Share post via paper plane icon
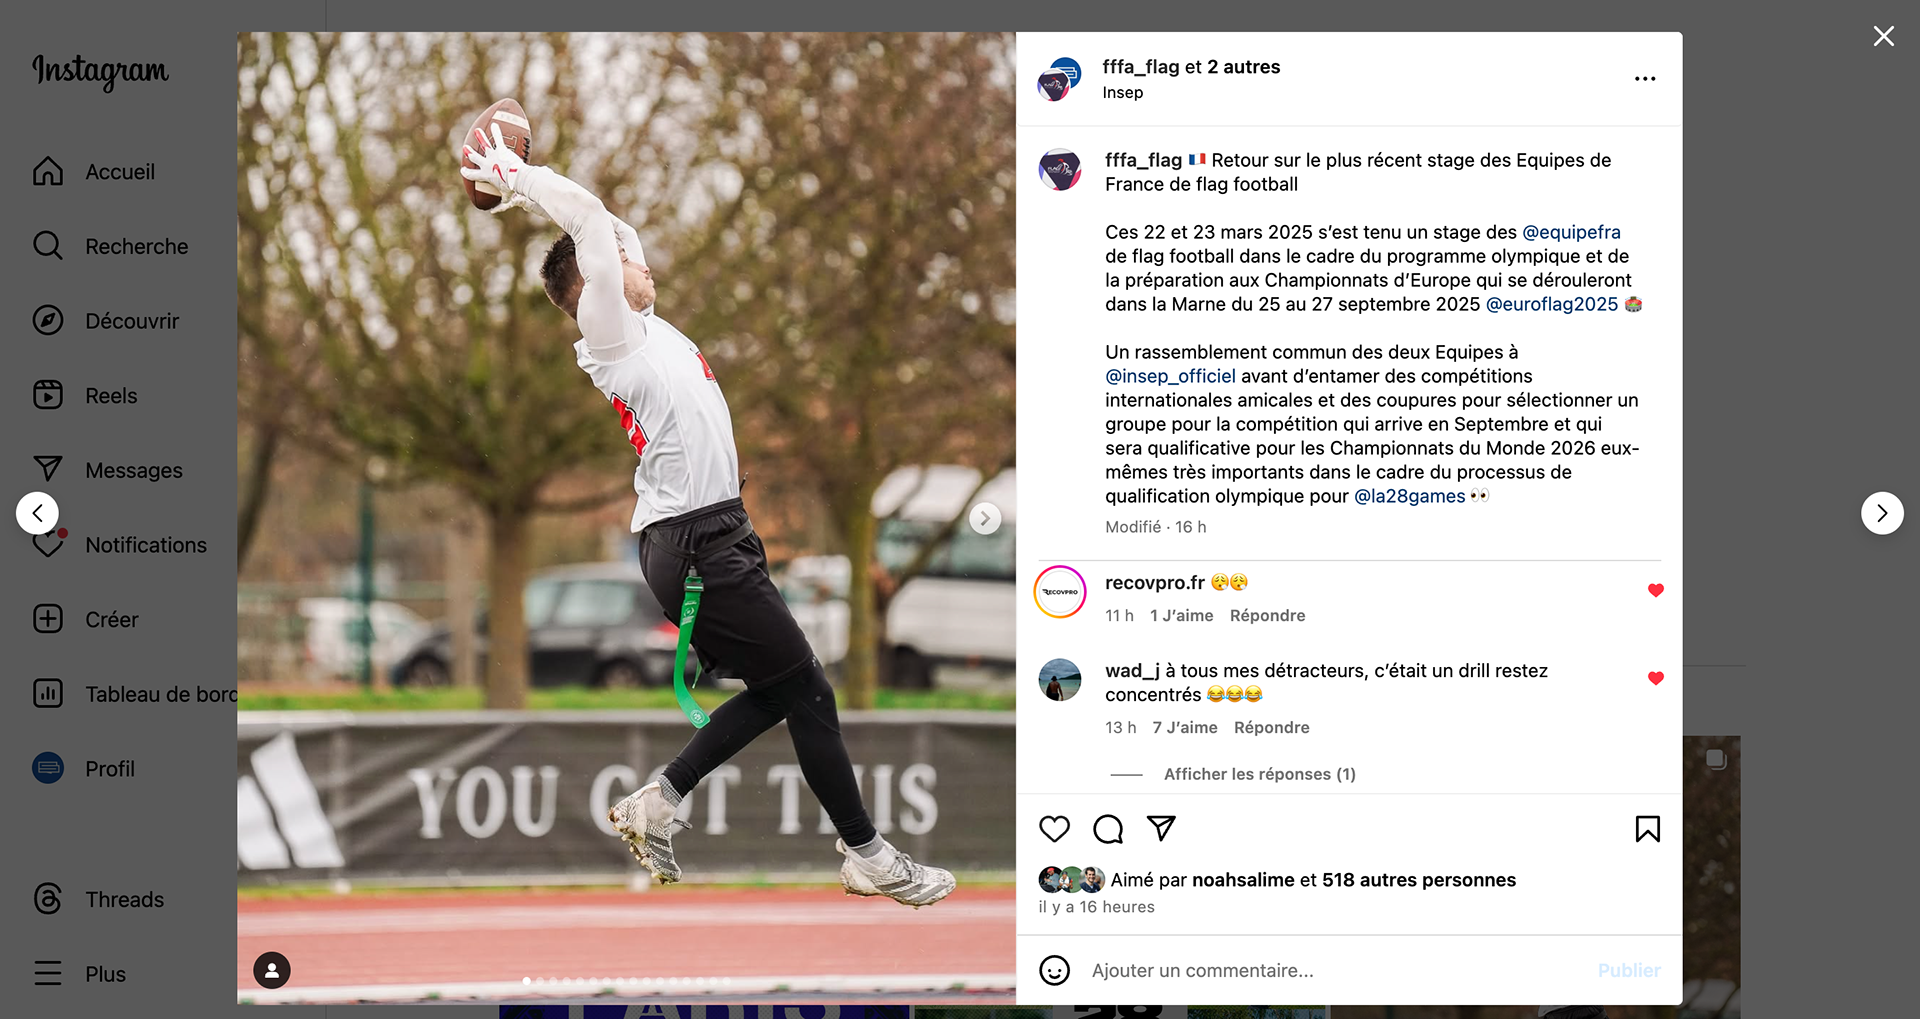 coord(1161,828)
